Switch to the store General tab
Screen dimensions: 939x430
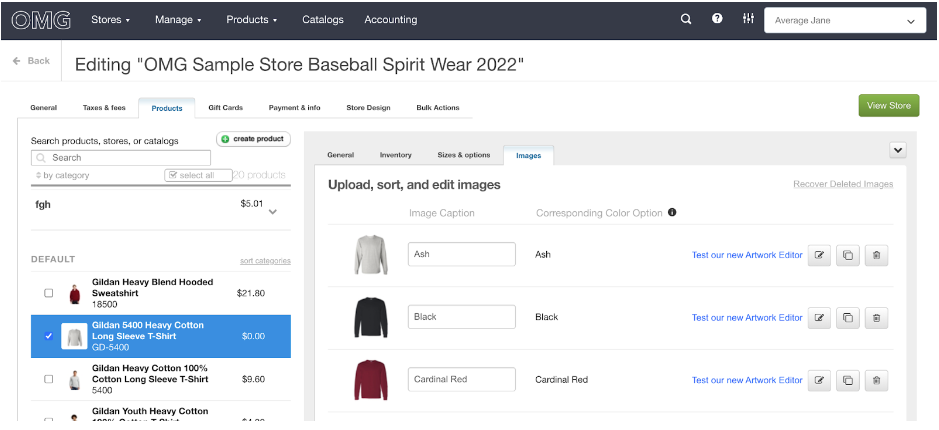pos(44,108)
